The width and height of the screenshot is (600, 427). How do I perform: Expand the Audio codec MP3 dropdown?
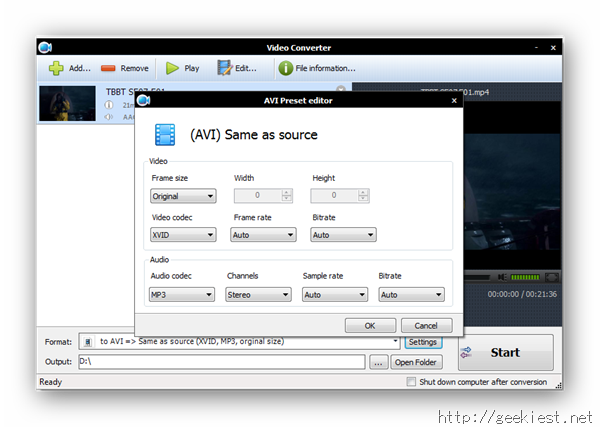(181, 295)
